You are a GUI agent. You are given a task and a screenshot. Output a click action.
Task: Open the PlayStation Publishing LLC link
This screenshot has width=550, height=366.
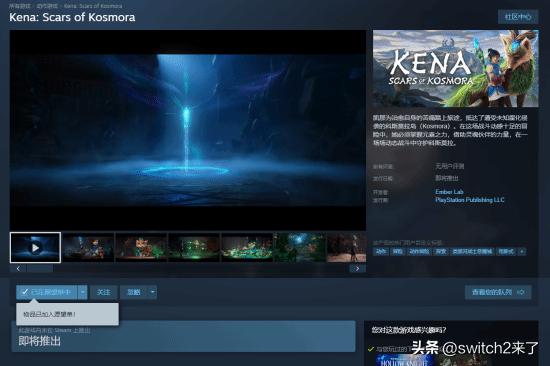[470, 200]
